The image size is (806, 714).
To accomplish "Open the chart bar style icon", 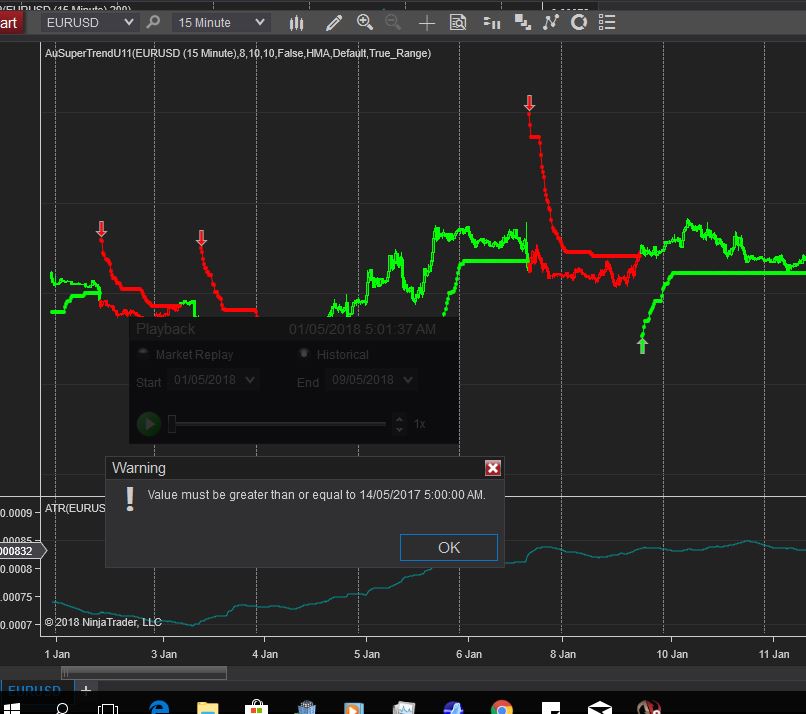I will (x=296, y=23).
